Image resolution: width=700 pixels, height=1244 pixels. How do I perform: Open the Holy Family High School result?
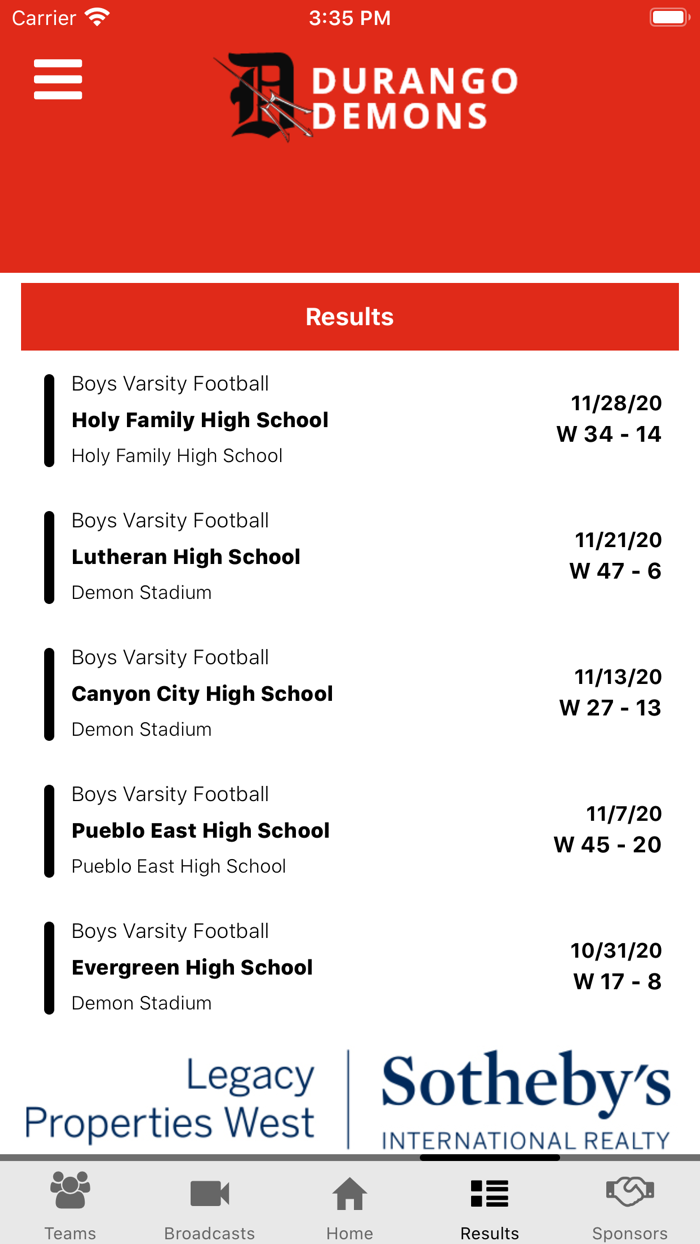coord(350,420)
